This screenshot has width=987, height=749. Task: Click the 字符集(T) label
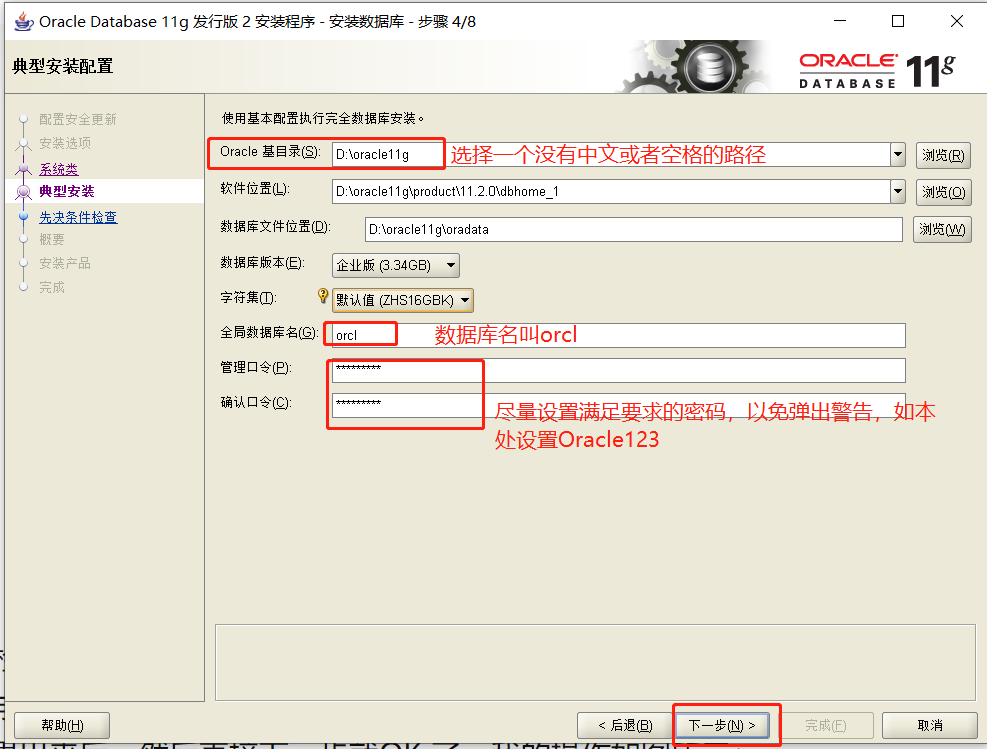pyautogui.click(x=248, y=297)
